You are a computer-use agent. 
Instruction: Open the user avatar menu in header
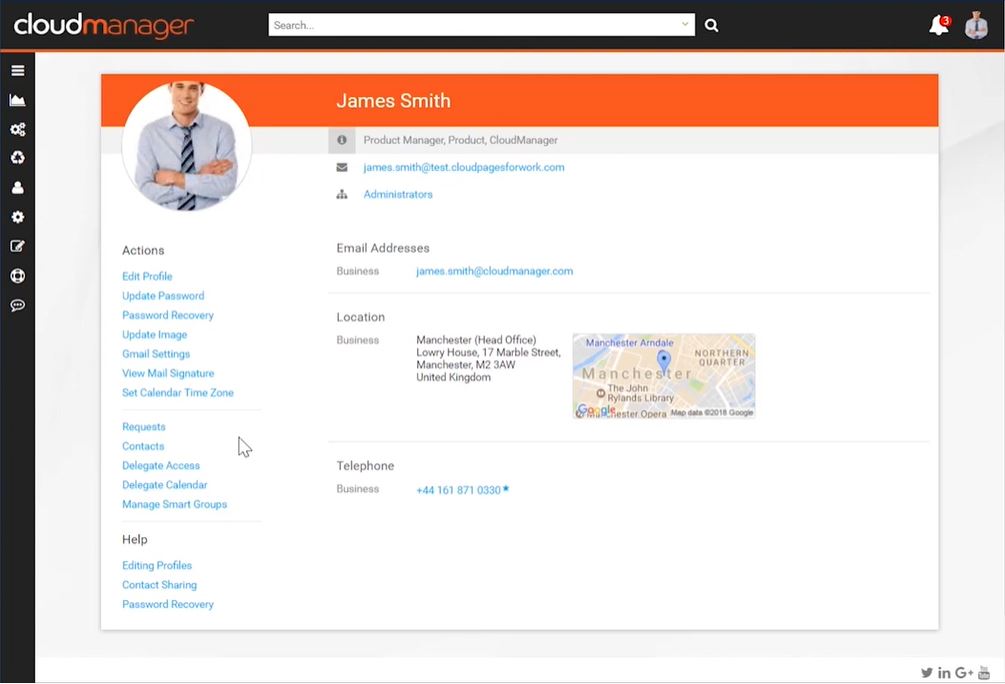click(976, 26)
